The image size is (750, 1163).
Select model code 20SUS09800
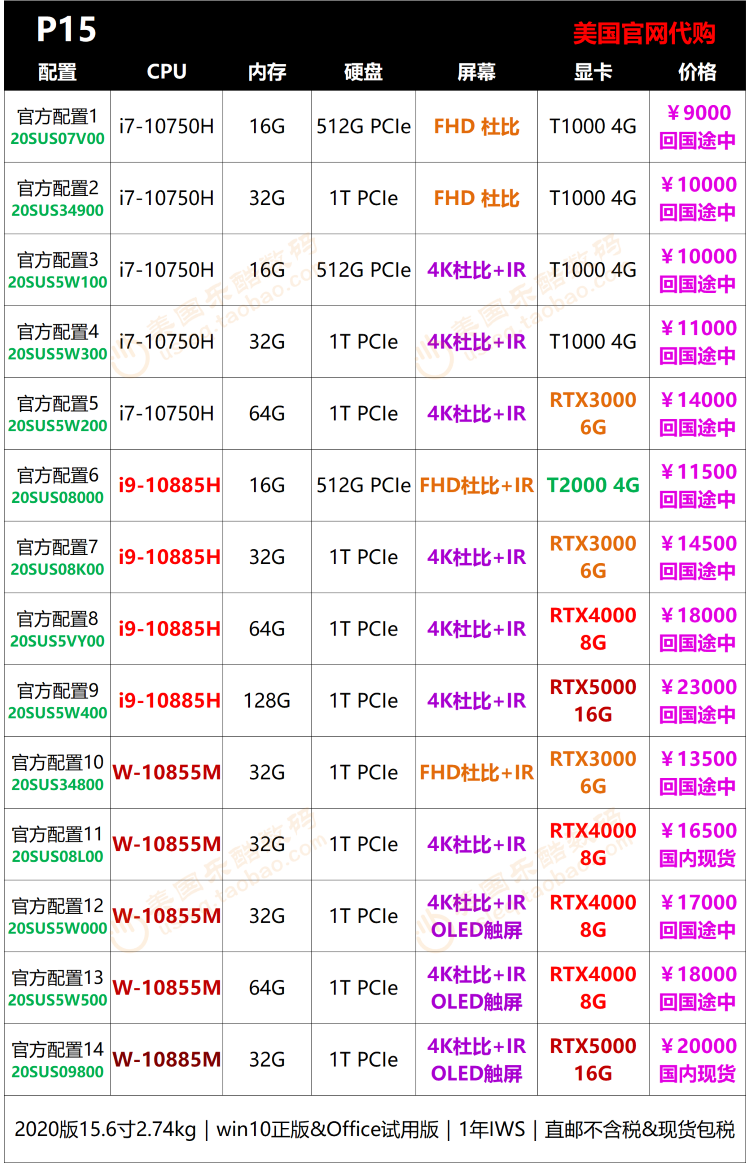(x=57, y=1073)
